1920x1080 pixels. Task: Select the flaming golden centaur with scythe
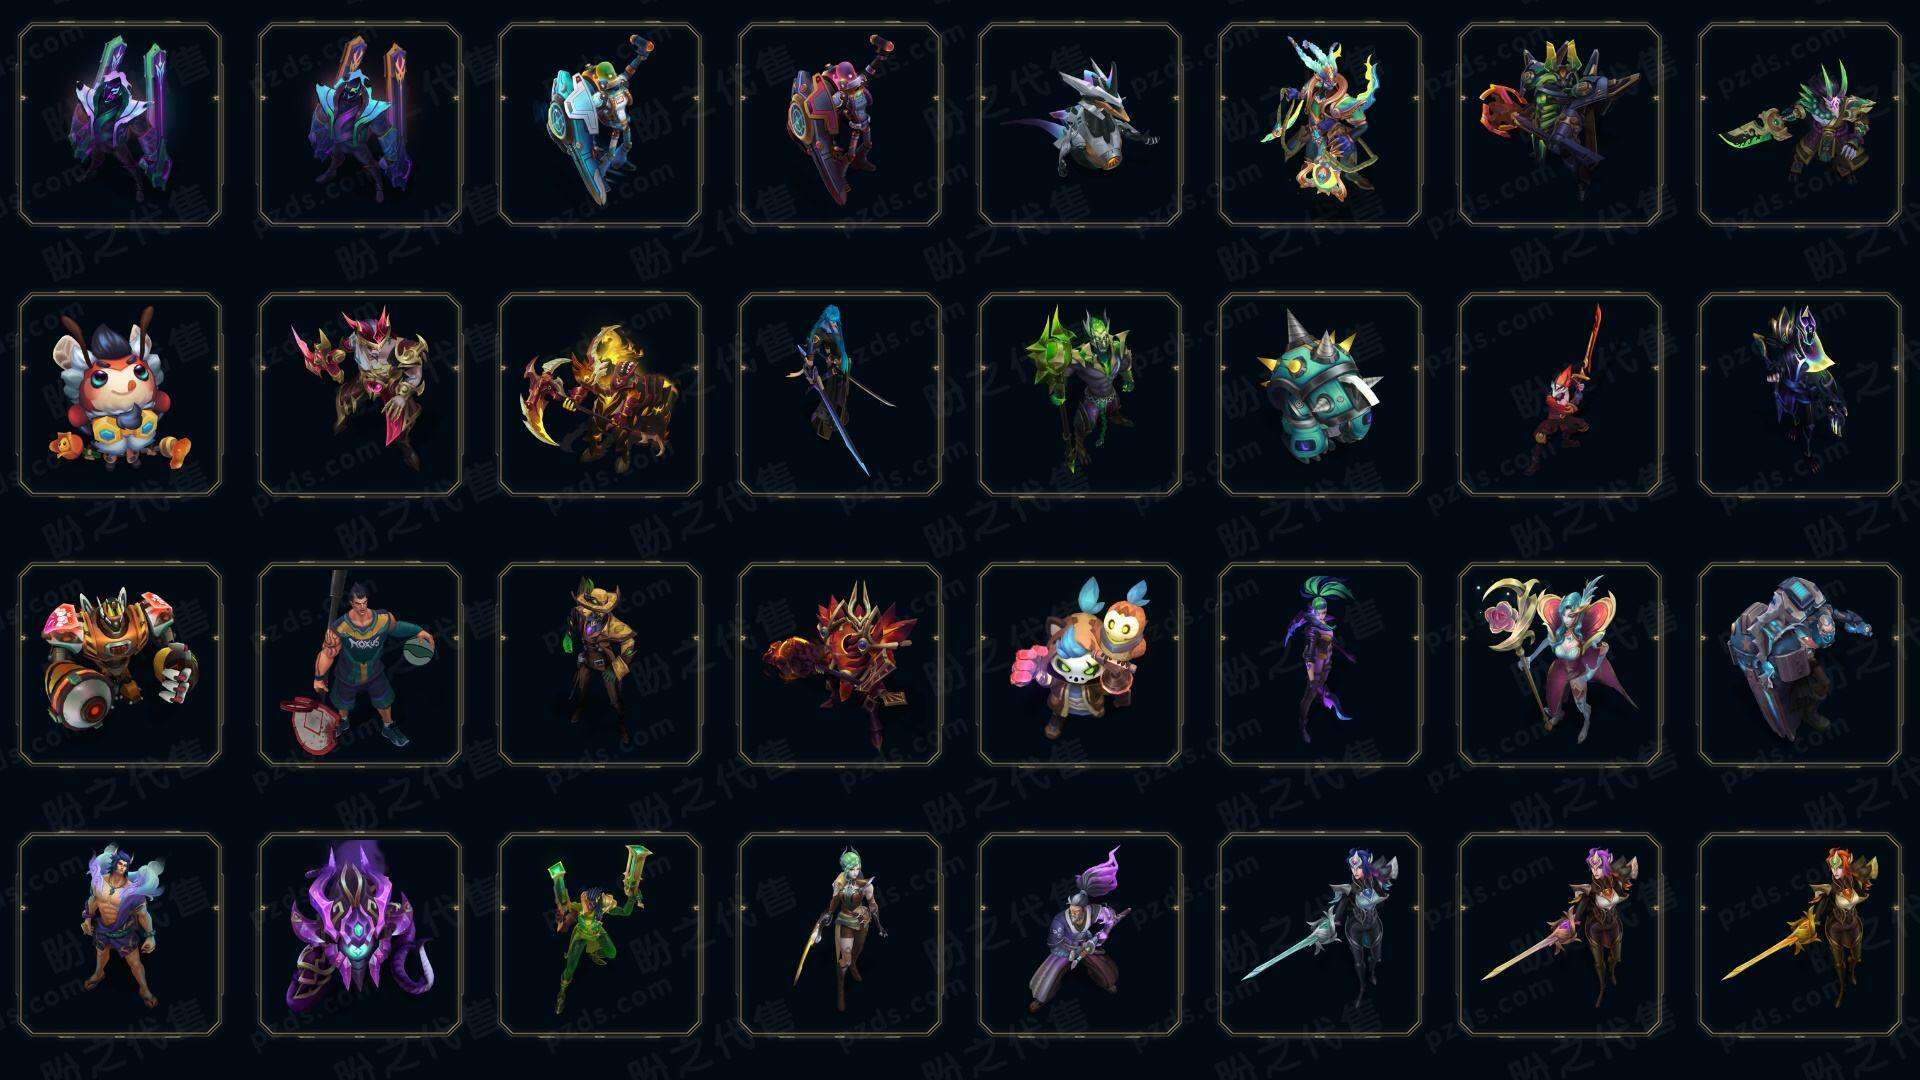pos(600,394)
